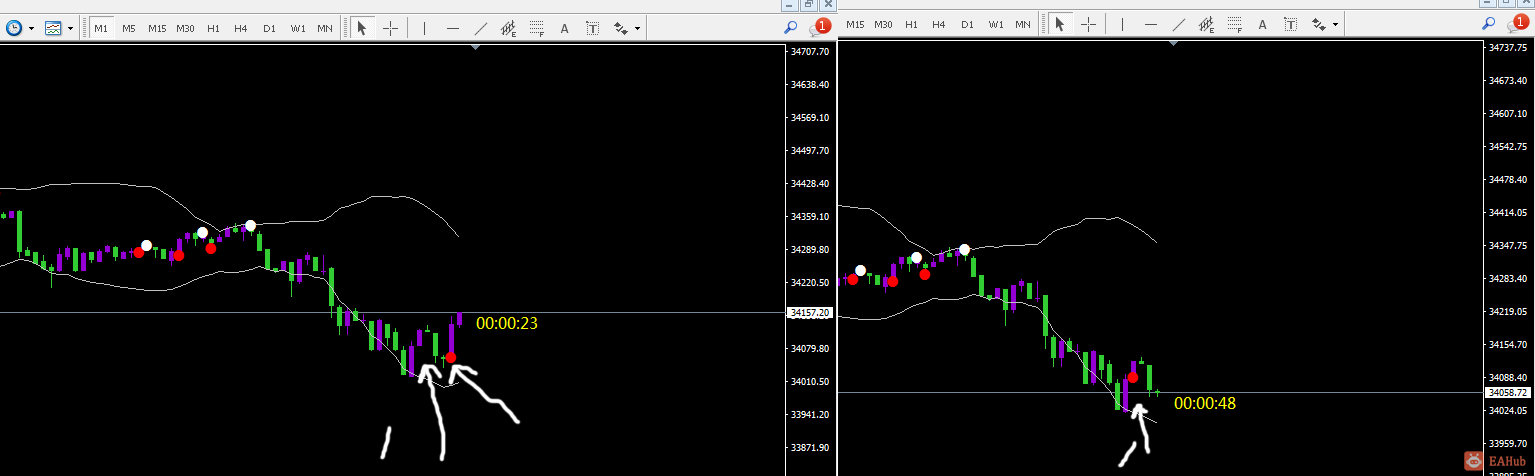Screen dimensions: 1535x476
Task: Pick the trendline tool in the left window
Action: (481, 28)
